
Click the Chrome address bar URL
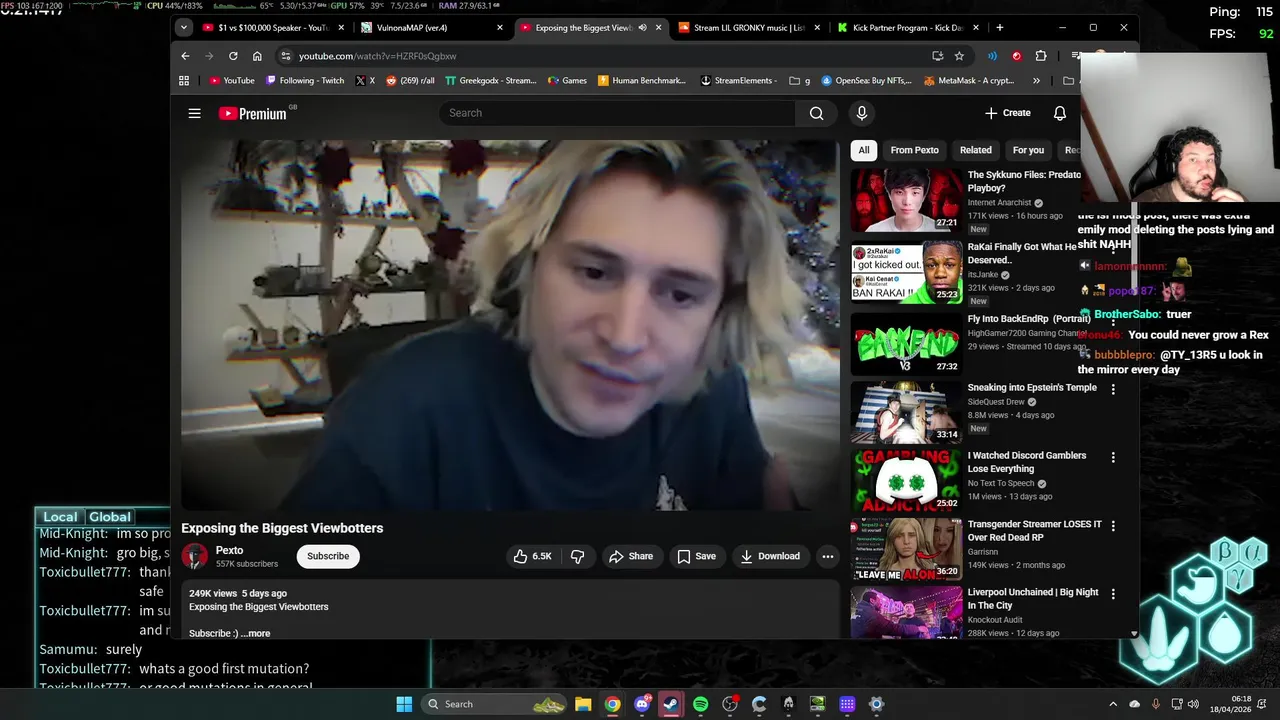(x=377, y=56)
